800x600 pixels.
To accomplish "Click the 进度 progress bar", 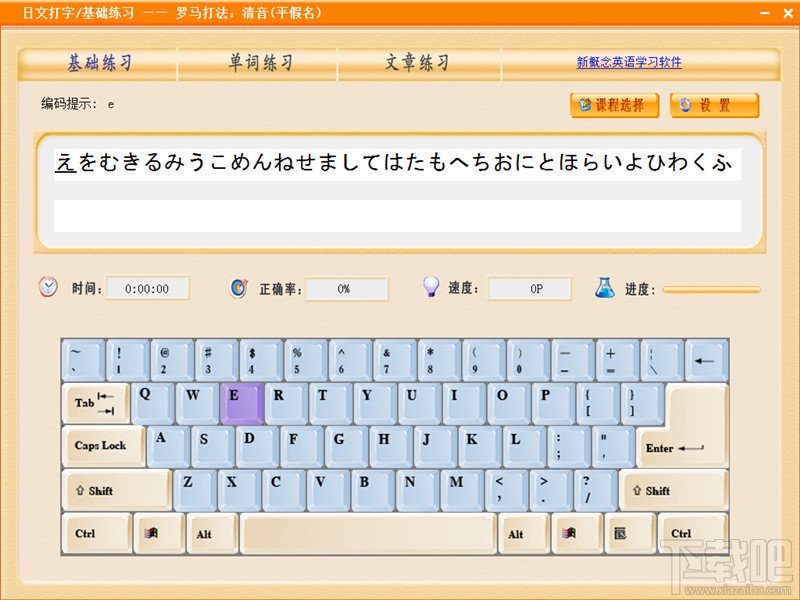I will pyautogui.click(x=712, y=289).
